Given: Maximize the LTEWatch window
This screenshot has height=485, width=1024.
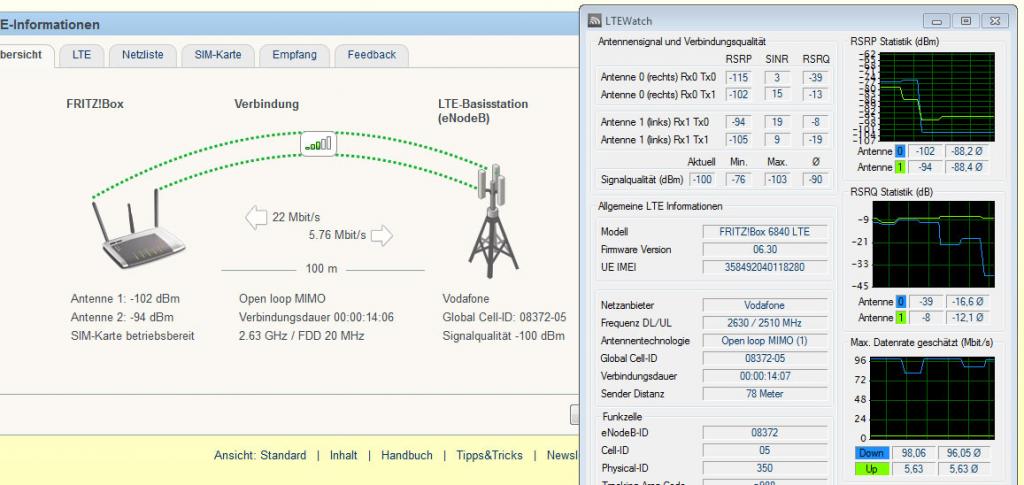Looking at the screenshot, I should [966, 21].
